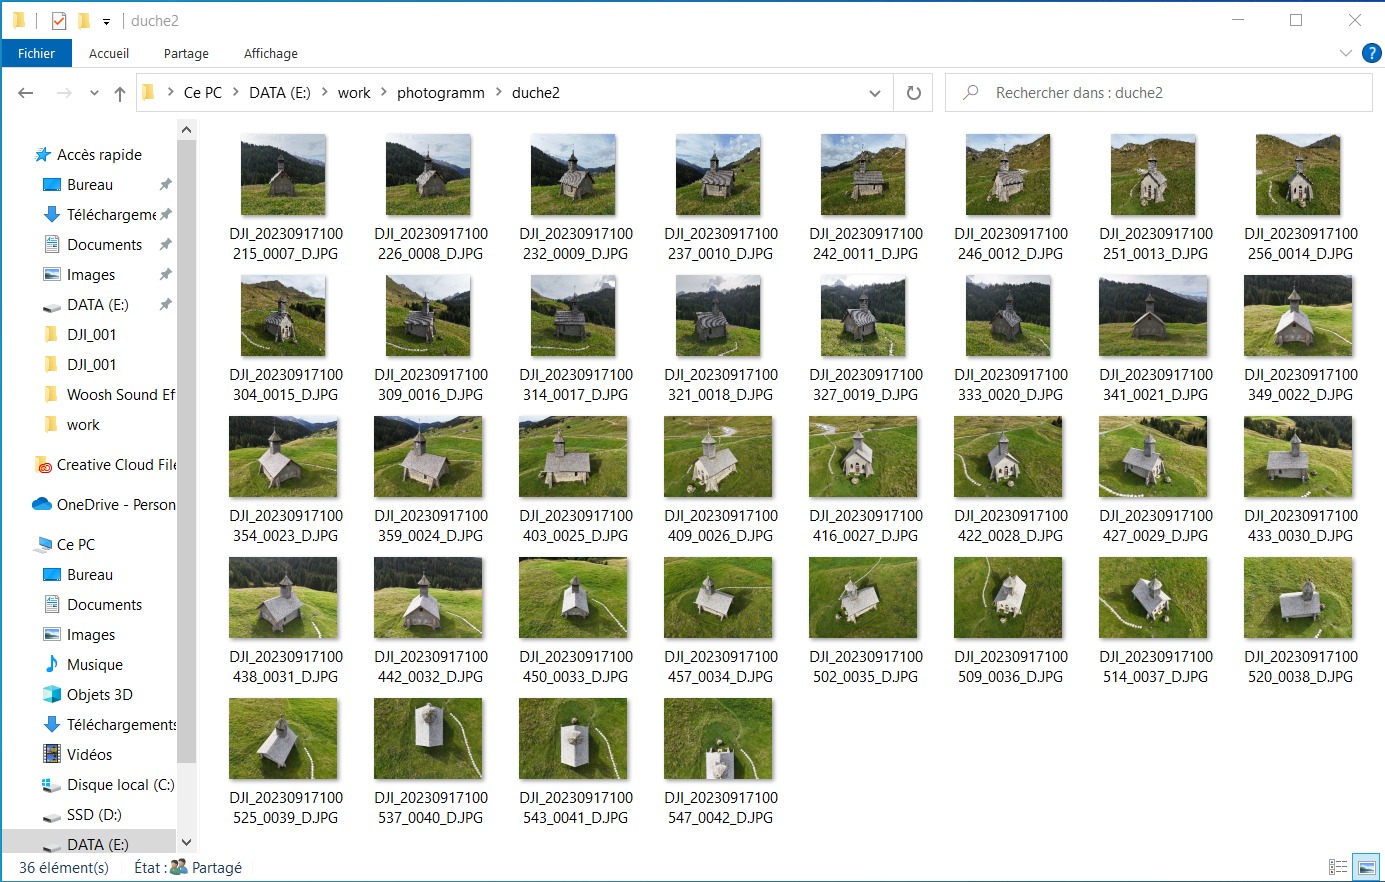The image size is (1385, 882).
Task: Click file name '226_0008_D.JPG' label
Action: pos(431,254)
